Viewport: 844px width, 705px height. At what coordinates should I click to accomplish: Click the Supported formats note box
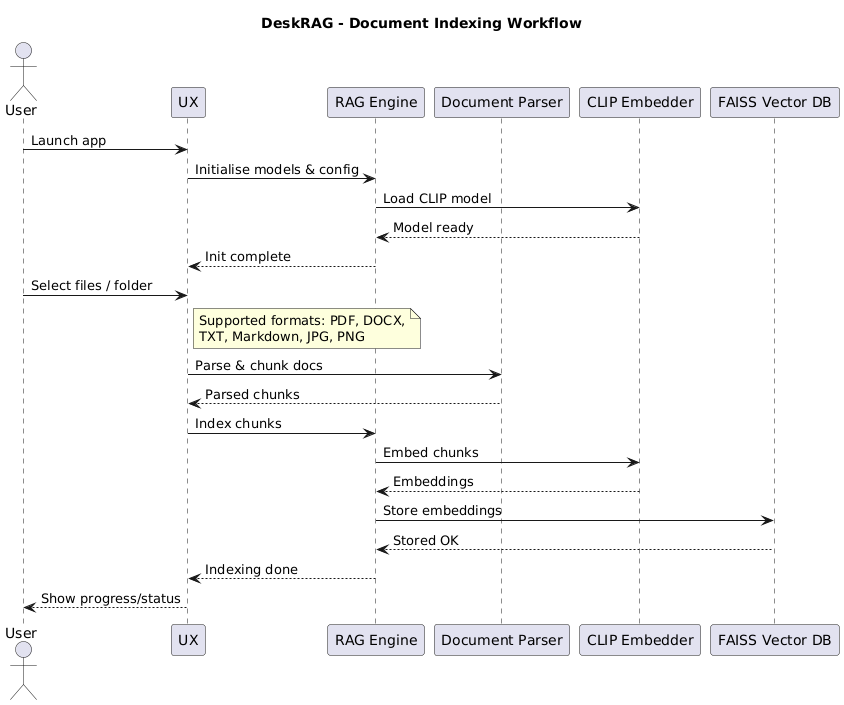[307, 328]
